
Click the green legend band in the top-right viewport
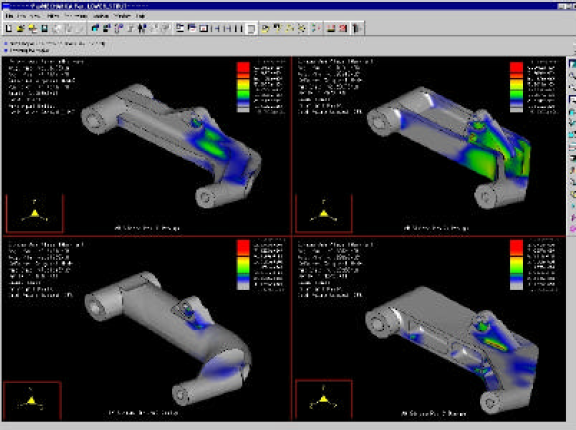point(516,94)
